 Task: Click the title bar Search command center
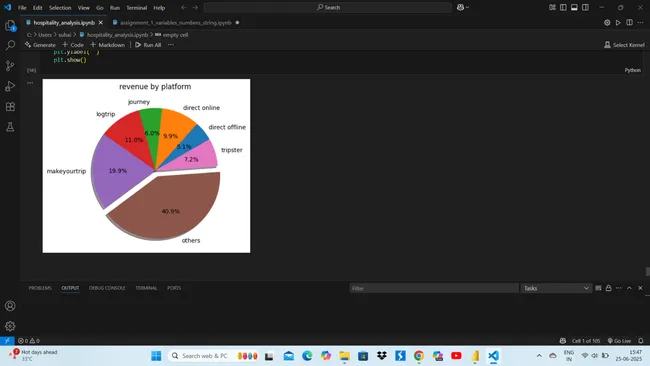(328, 7)
